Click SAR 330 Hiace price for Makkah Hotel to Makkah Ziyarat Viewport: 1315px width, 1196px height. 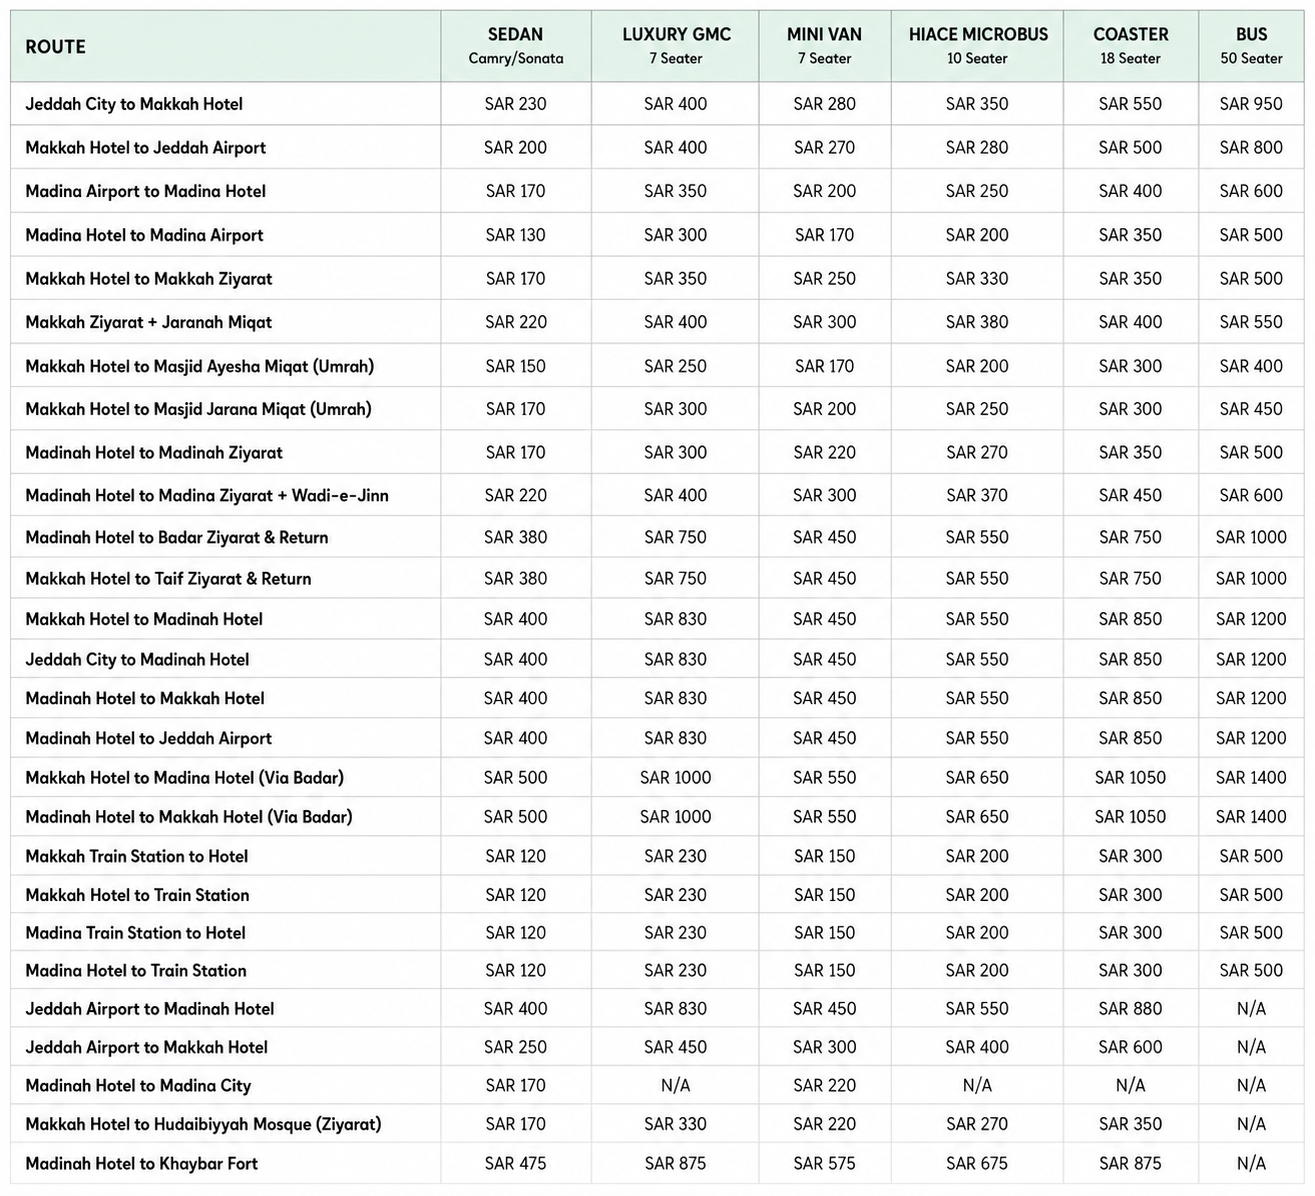977,279
